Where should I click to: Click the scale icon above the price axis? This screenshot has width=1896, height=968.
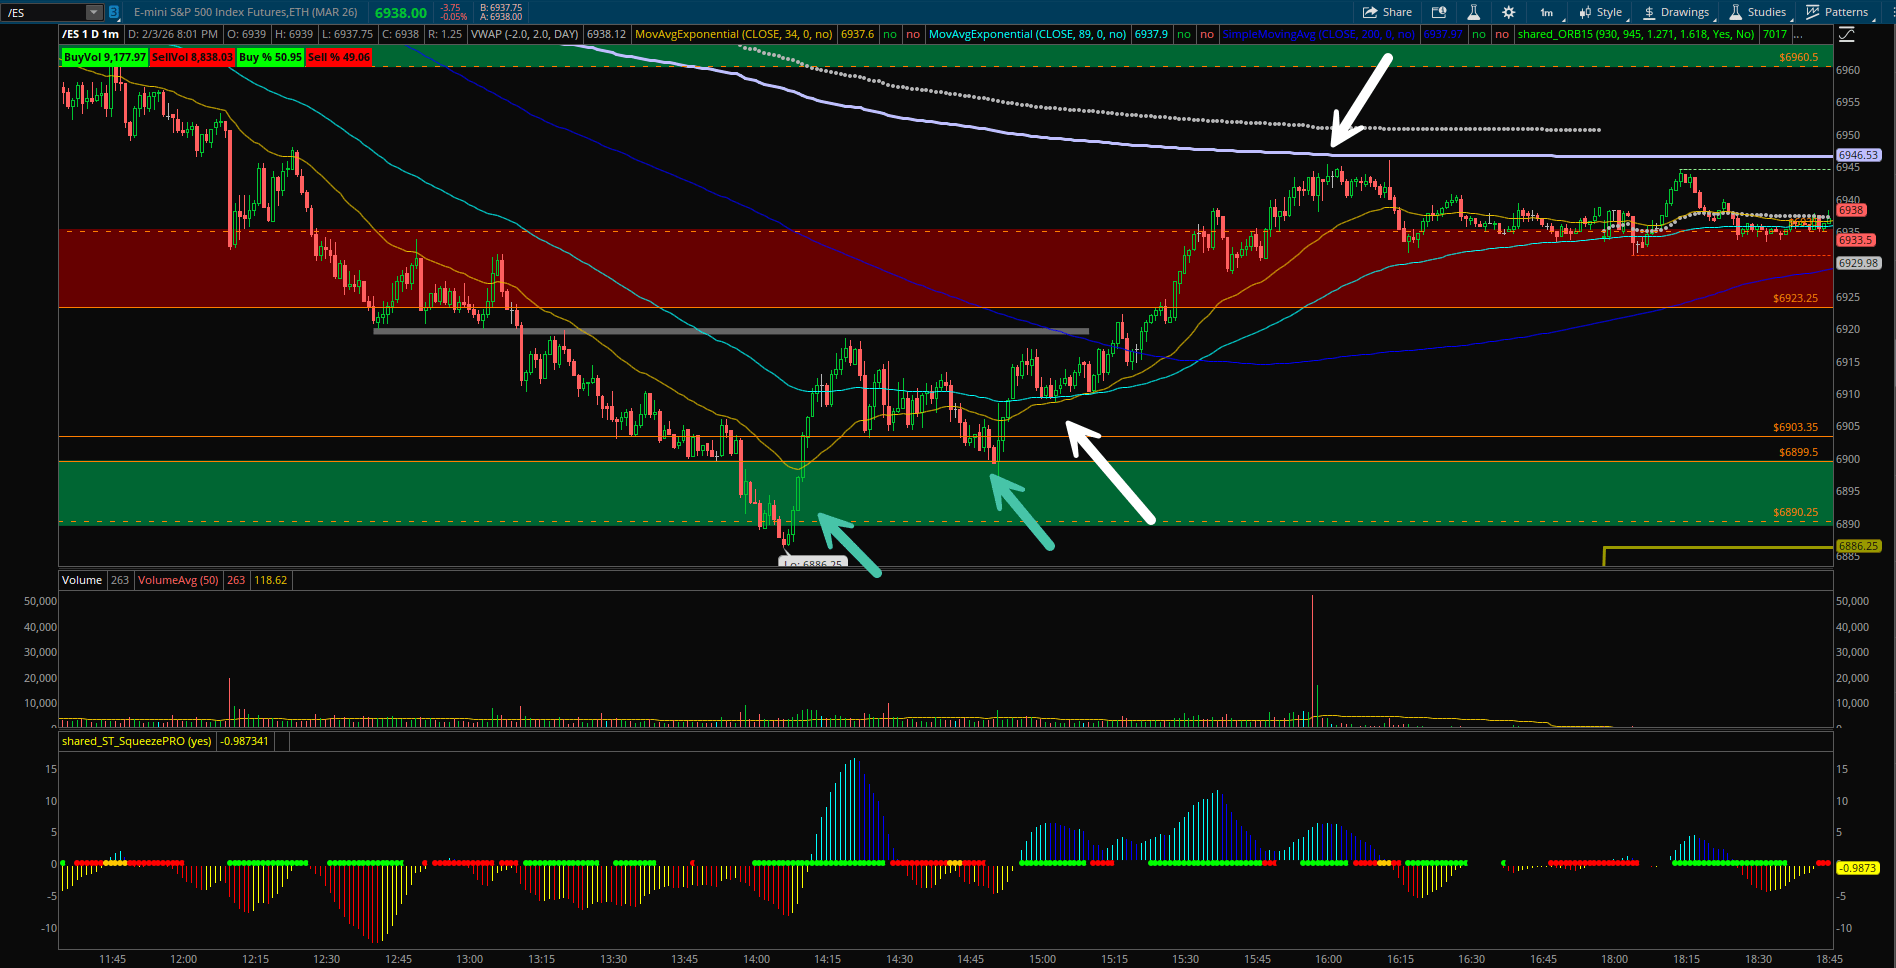pos(1846,34)
